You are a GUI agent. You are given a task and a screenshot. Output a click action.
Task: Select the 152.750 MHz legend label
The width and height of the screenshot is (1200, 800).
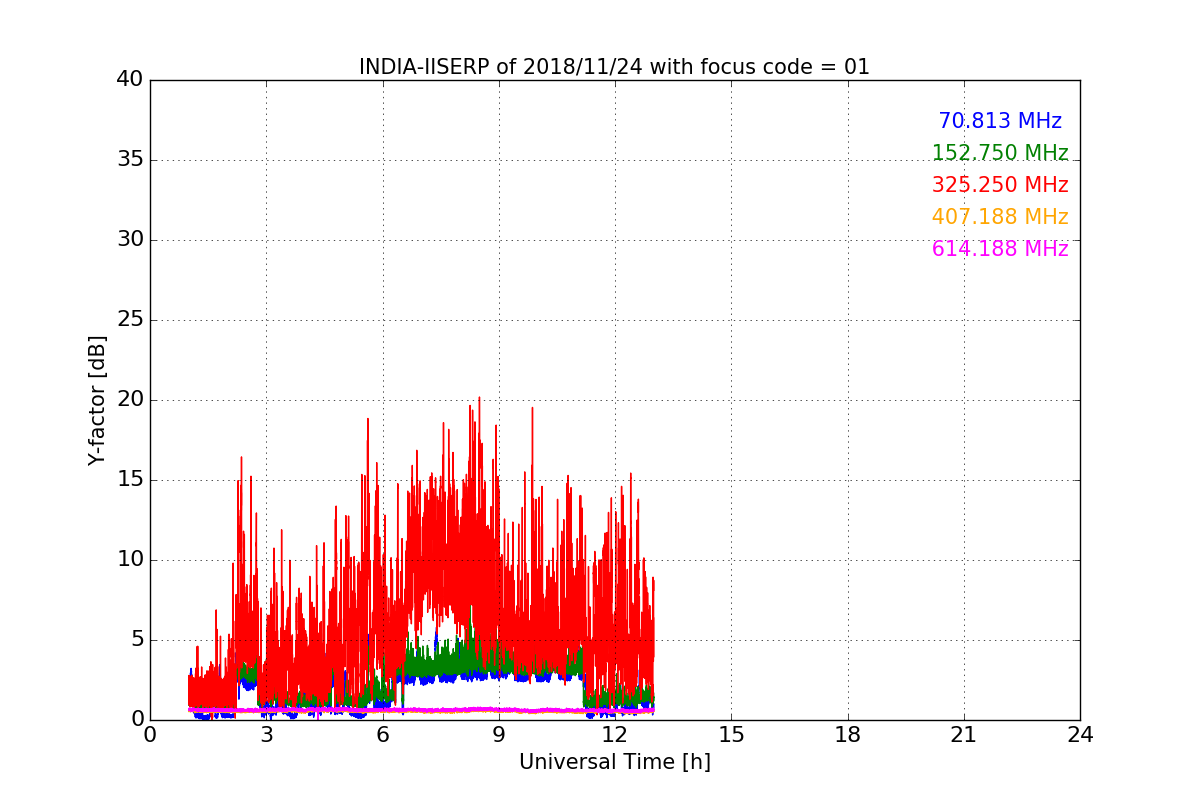pyautogui.click(x=1000, y=153)
